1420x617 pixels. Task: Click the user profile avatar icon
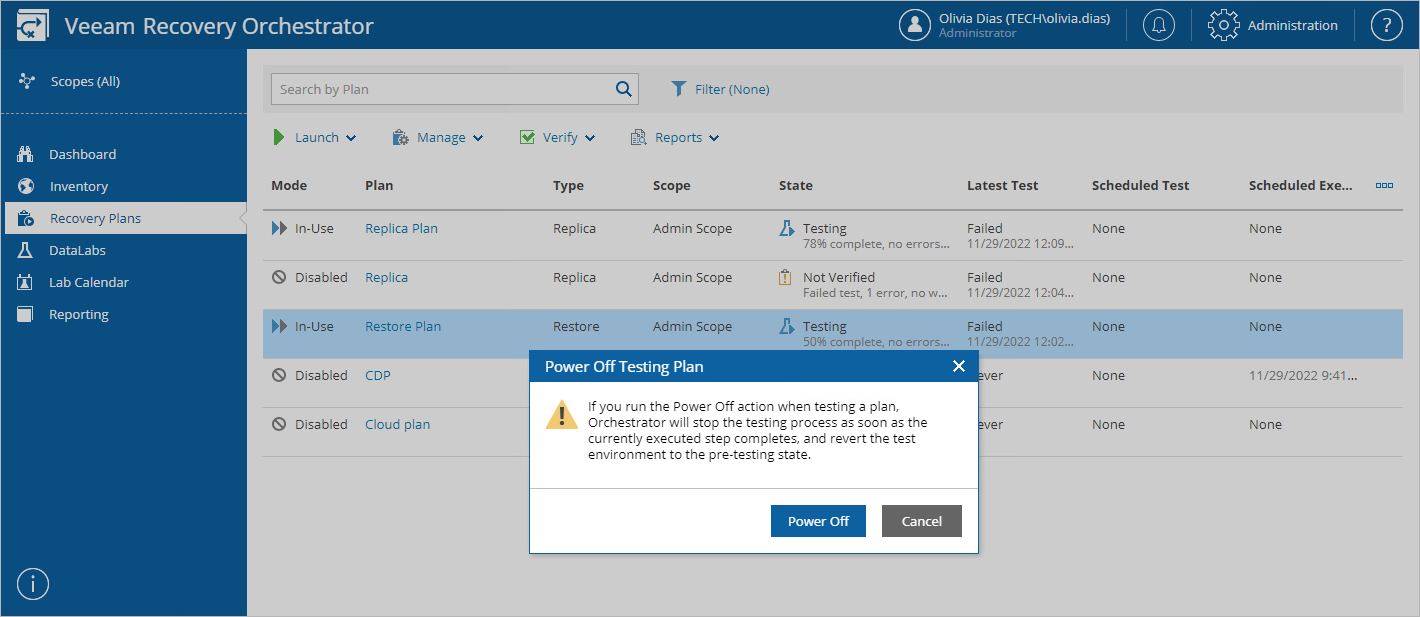[x=915, y=26]
